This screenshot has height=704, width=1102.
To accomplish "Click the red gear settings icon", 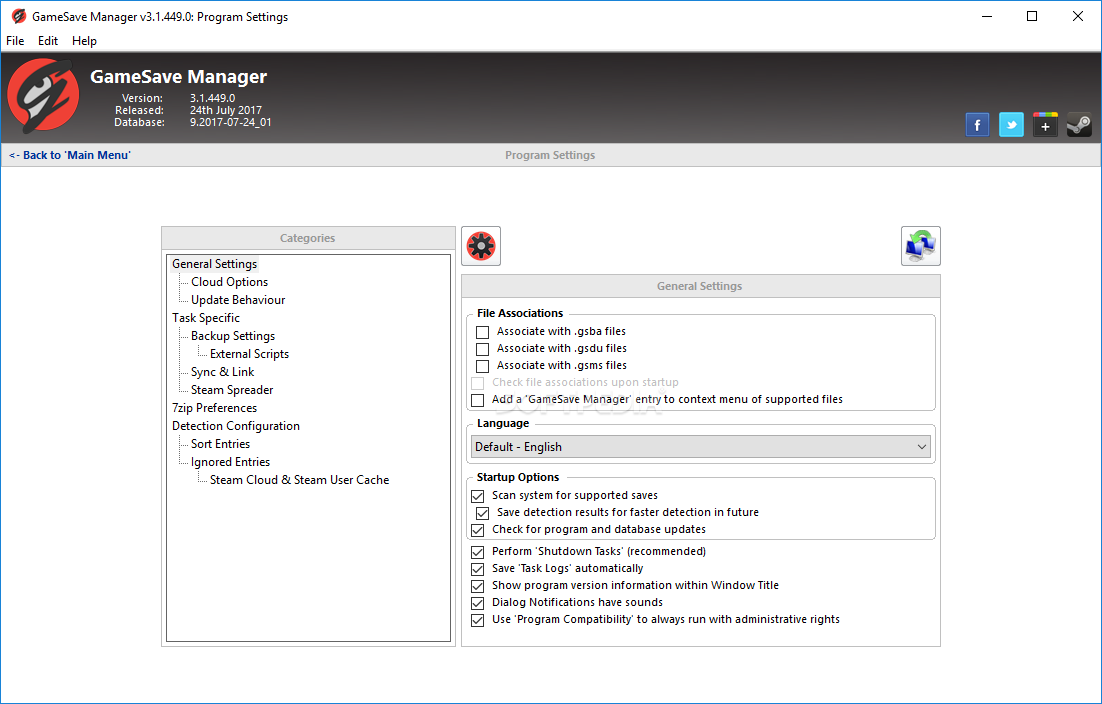I will (481, 246).
